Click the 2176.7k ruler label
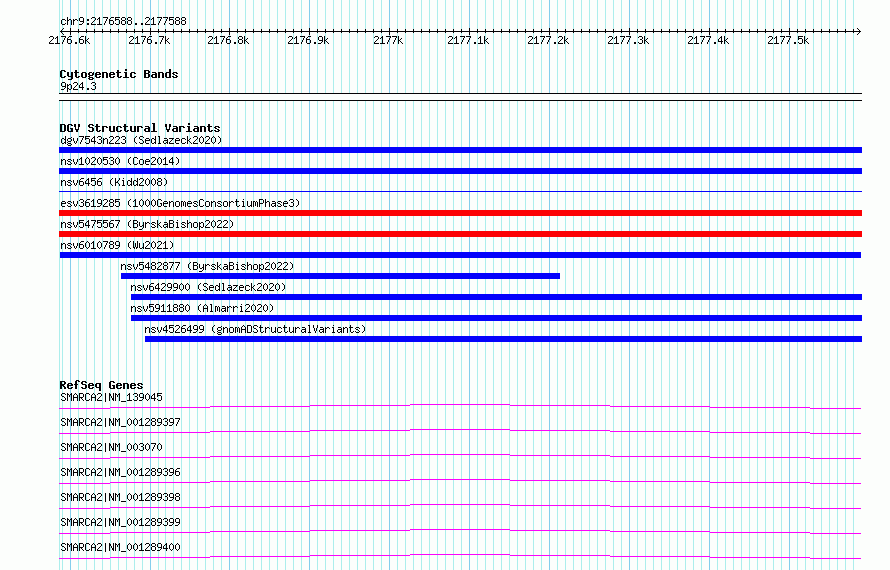Screen dimensions: 890x570 click(149, 40)
